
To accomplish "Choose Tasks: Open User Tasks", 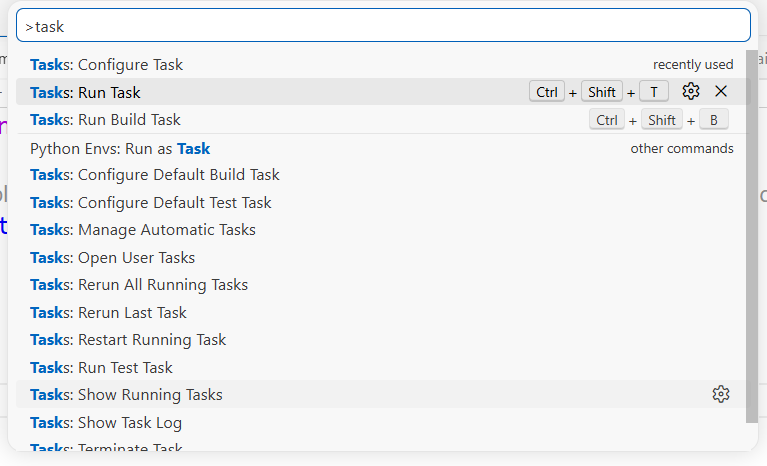I will 383,258.
